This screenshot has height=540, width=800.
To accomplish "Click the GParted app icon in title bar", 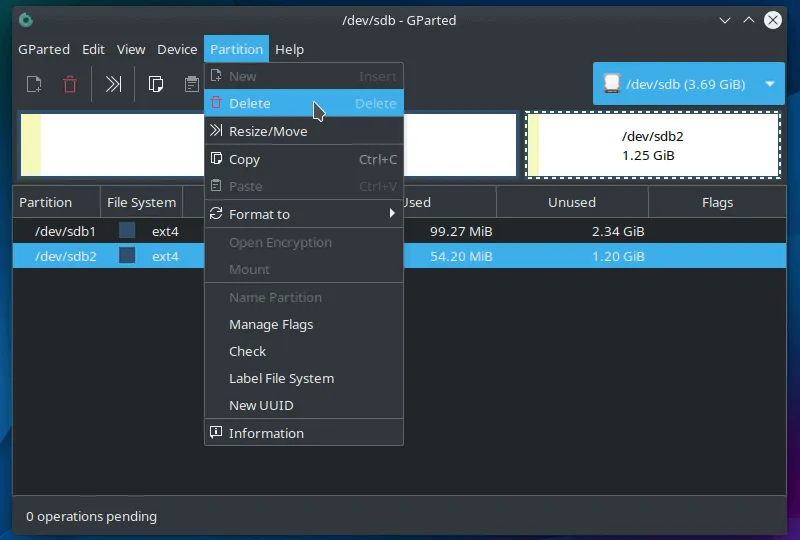I will 26,20.
